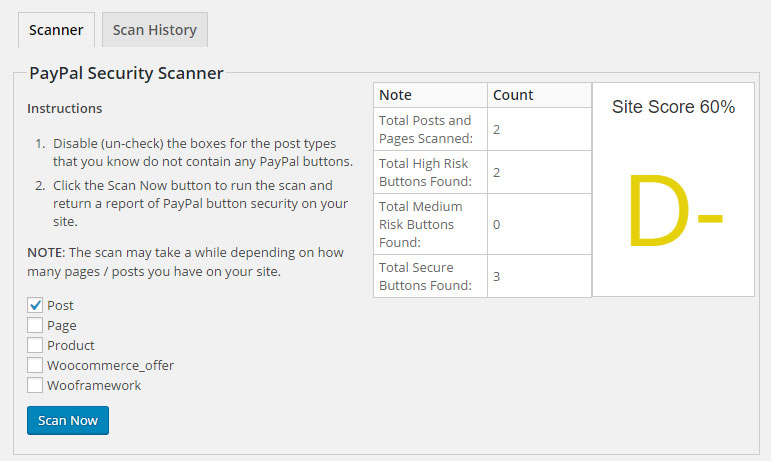Click the yellow D- grade
This screenshot has width=771, height=461.
tap(675, 210)
